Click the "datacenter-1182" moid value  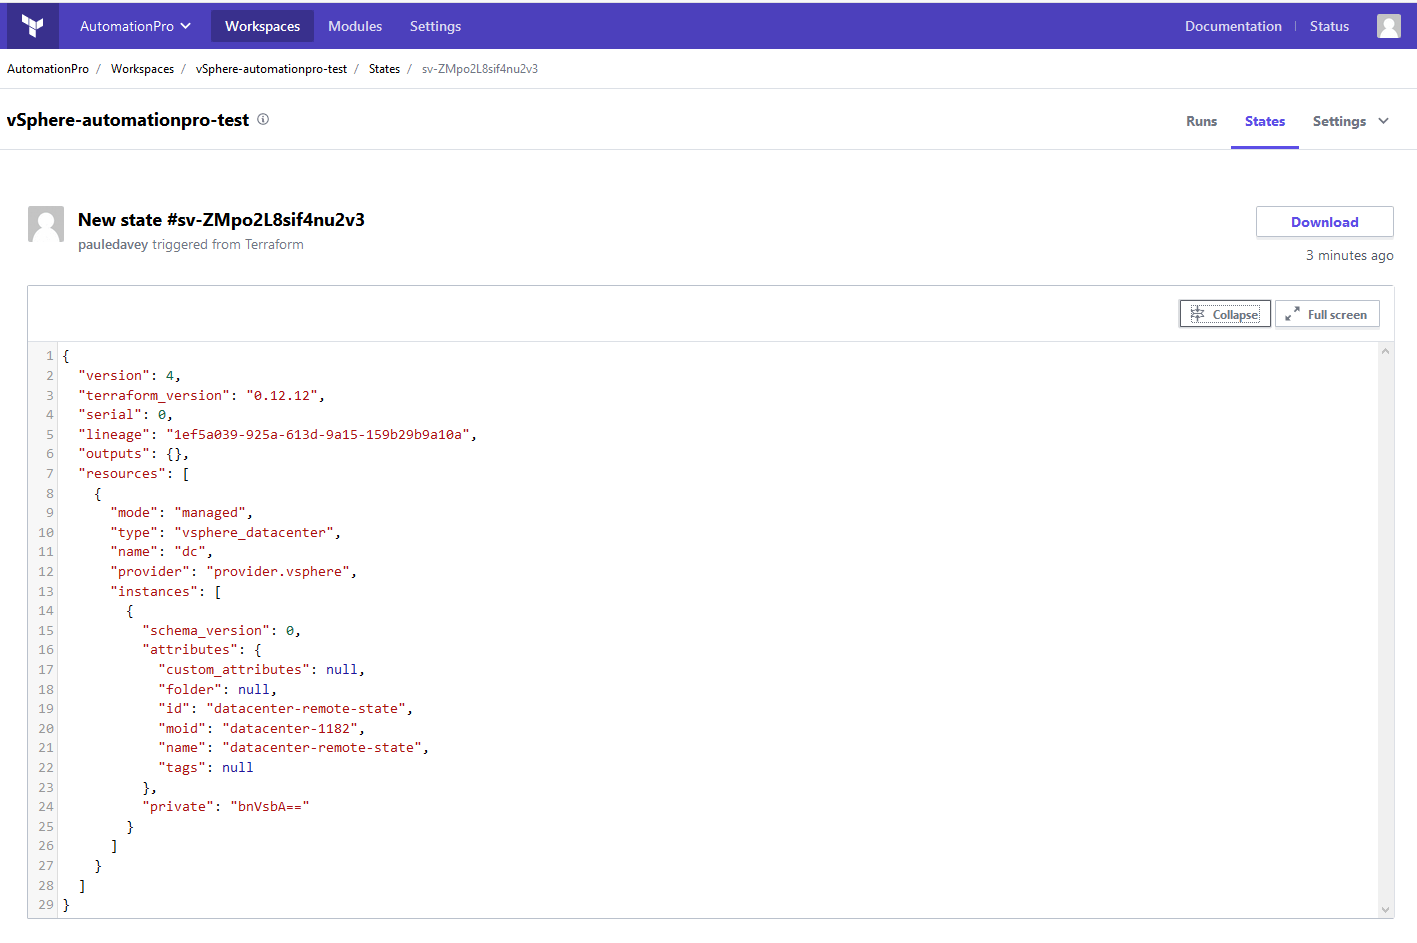click(x=290, y=728)
